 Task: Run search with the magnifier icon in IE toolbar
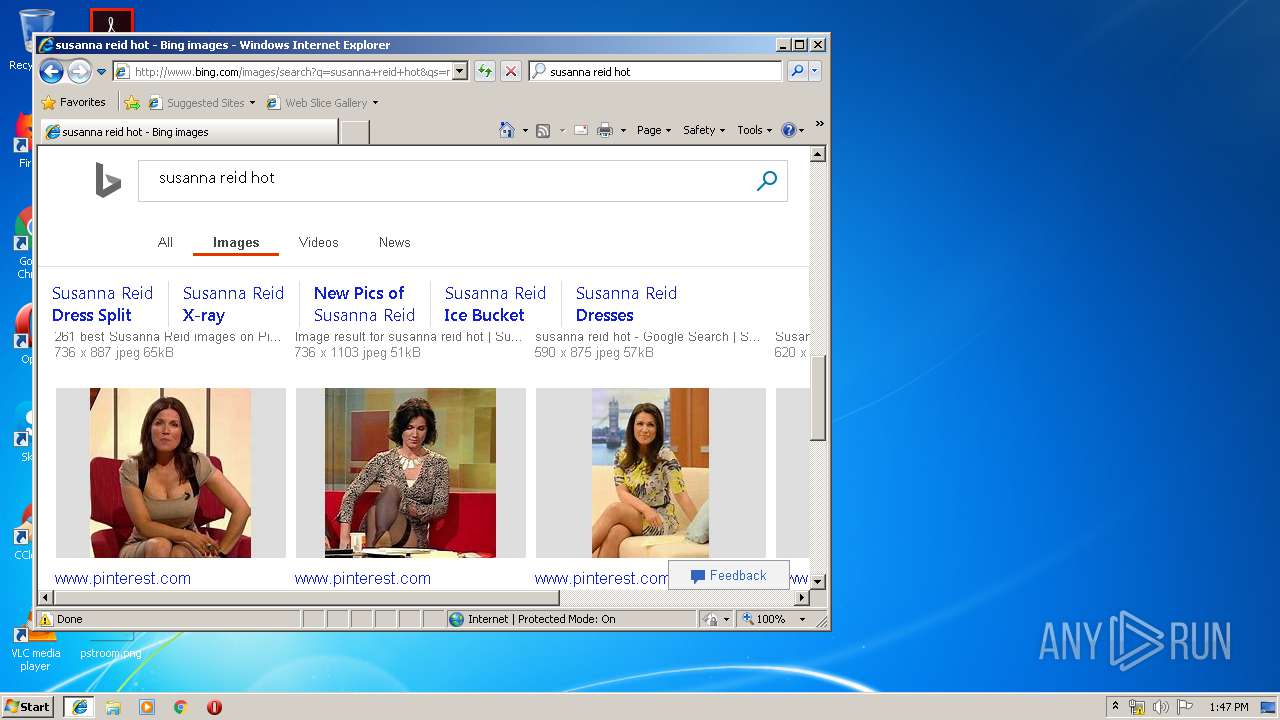click(x=797, y=71)
